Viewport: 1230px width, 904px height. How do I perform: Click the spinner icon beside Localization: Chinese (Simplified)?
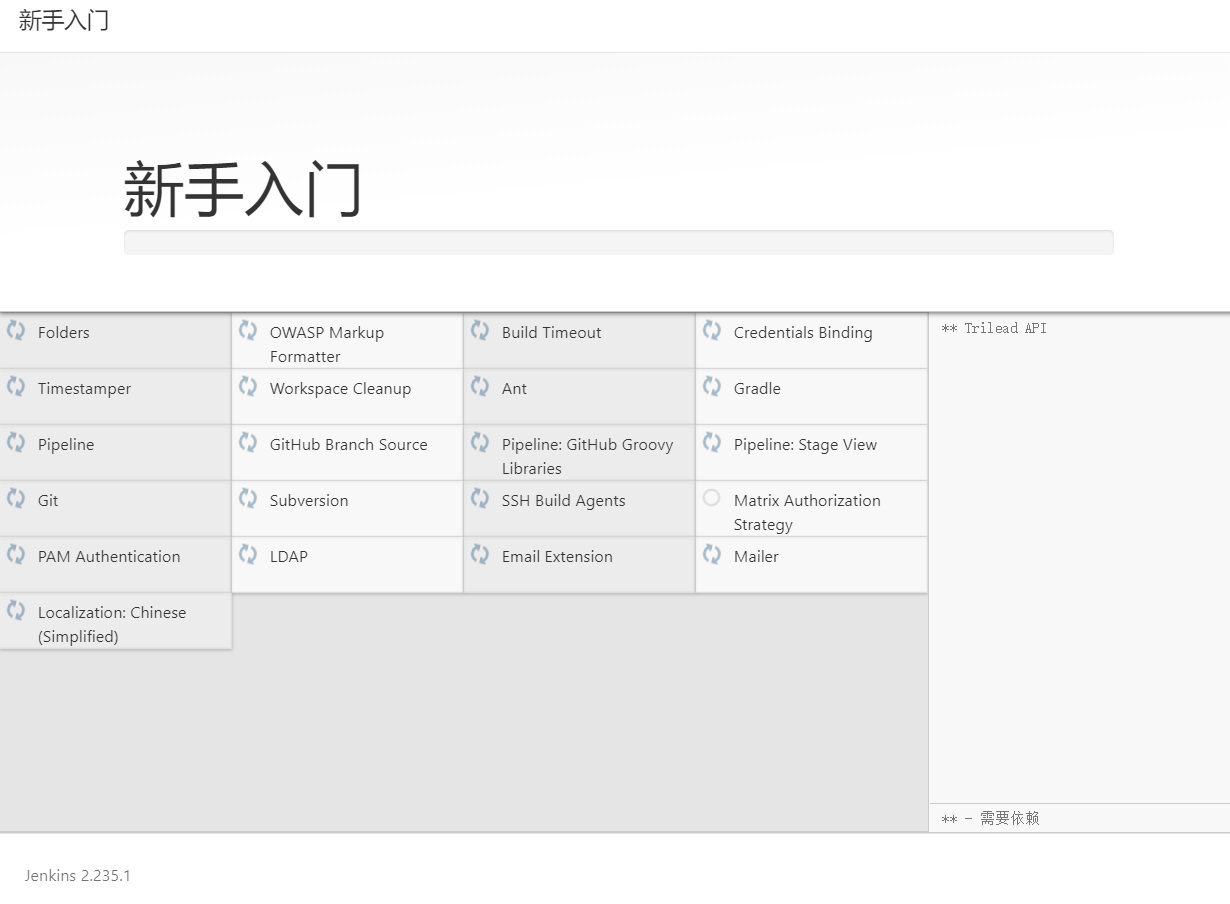point(16,611)
